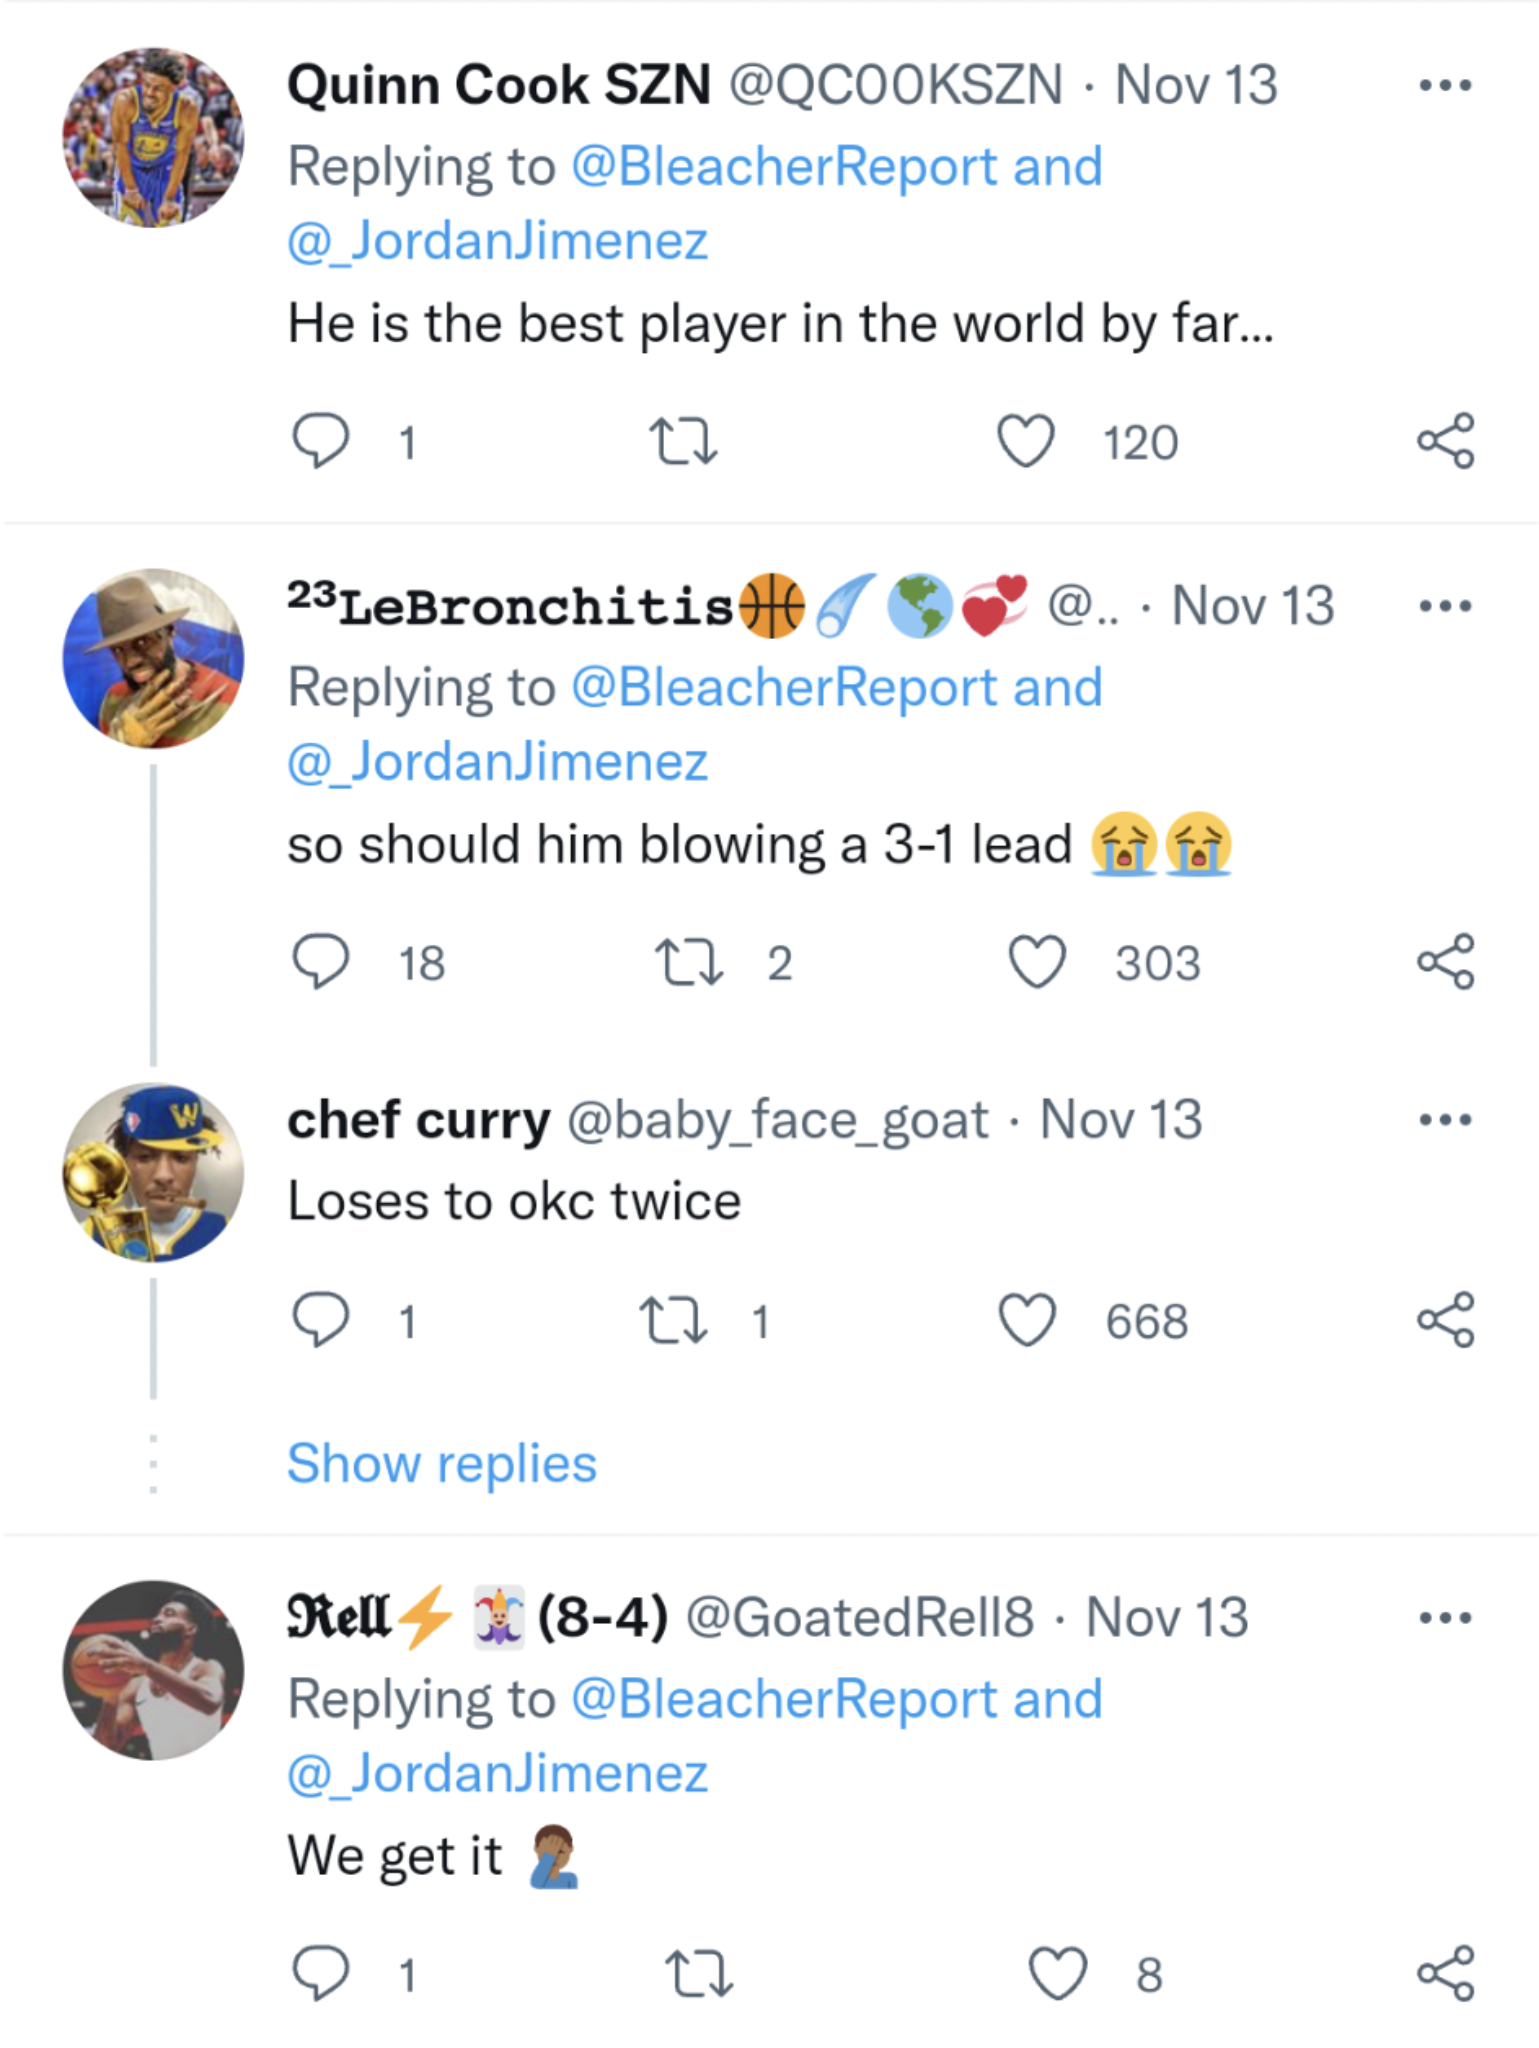This screenshot has width=1539, height=2048.
Task: Share LeBronchitis's 3-1 lead tweet
Action: (1445, 962)
